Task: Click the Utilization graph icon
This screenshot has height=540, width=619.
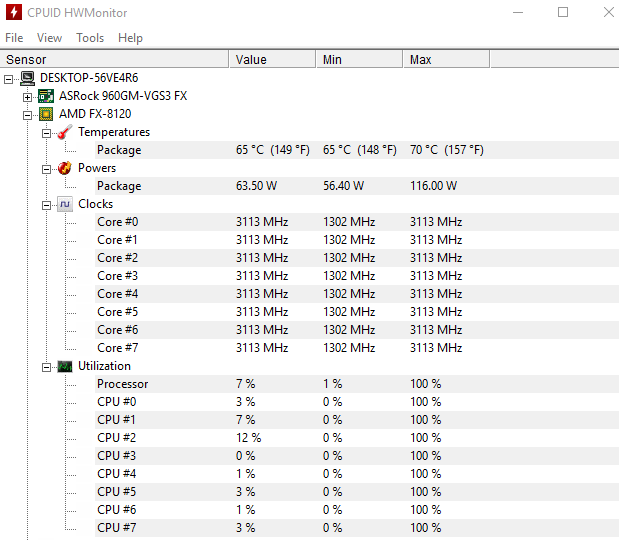Action: tap(65, 367)
